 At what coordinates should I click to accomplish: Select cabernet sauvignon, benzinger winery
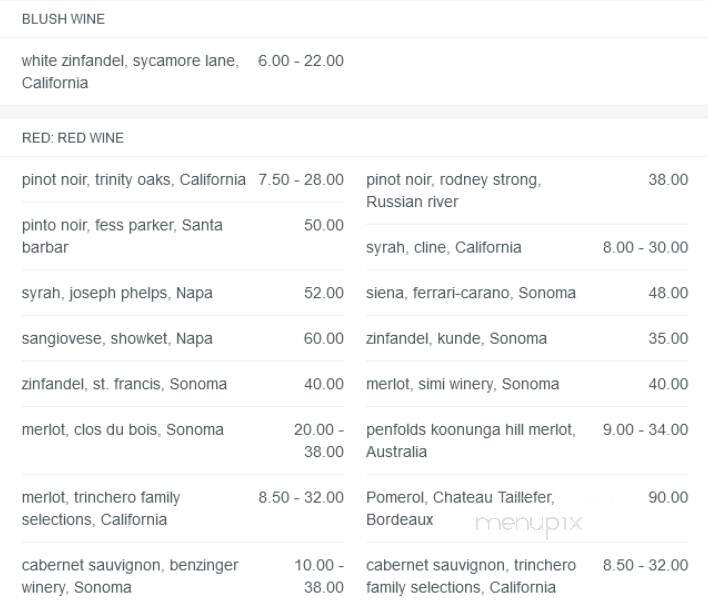coord(130,576)
